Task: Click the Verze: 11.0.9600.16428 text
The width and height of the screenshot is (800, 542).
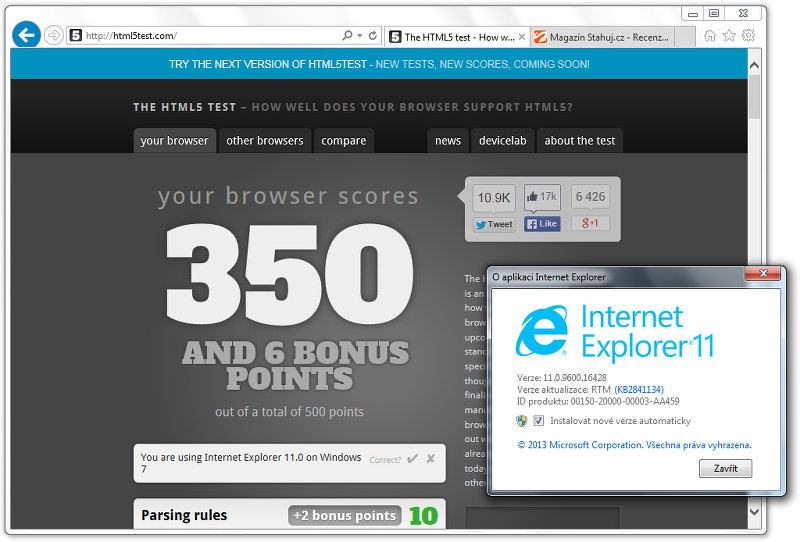Action: 561,378
